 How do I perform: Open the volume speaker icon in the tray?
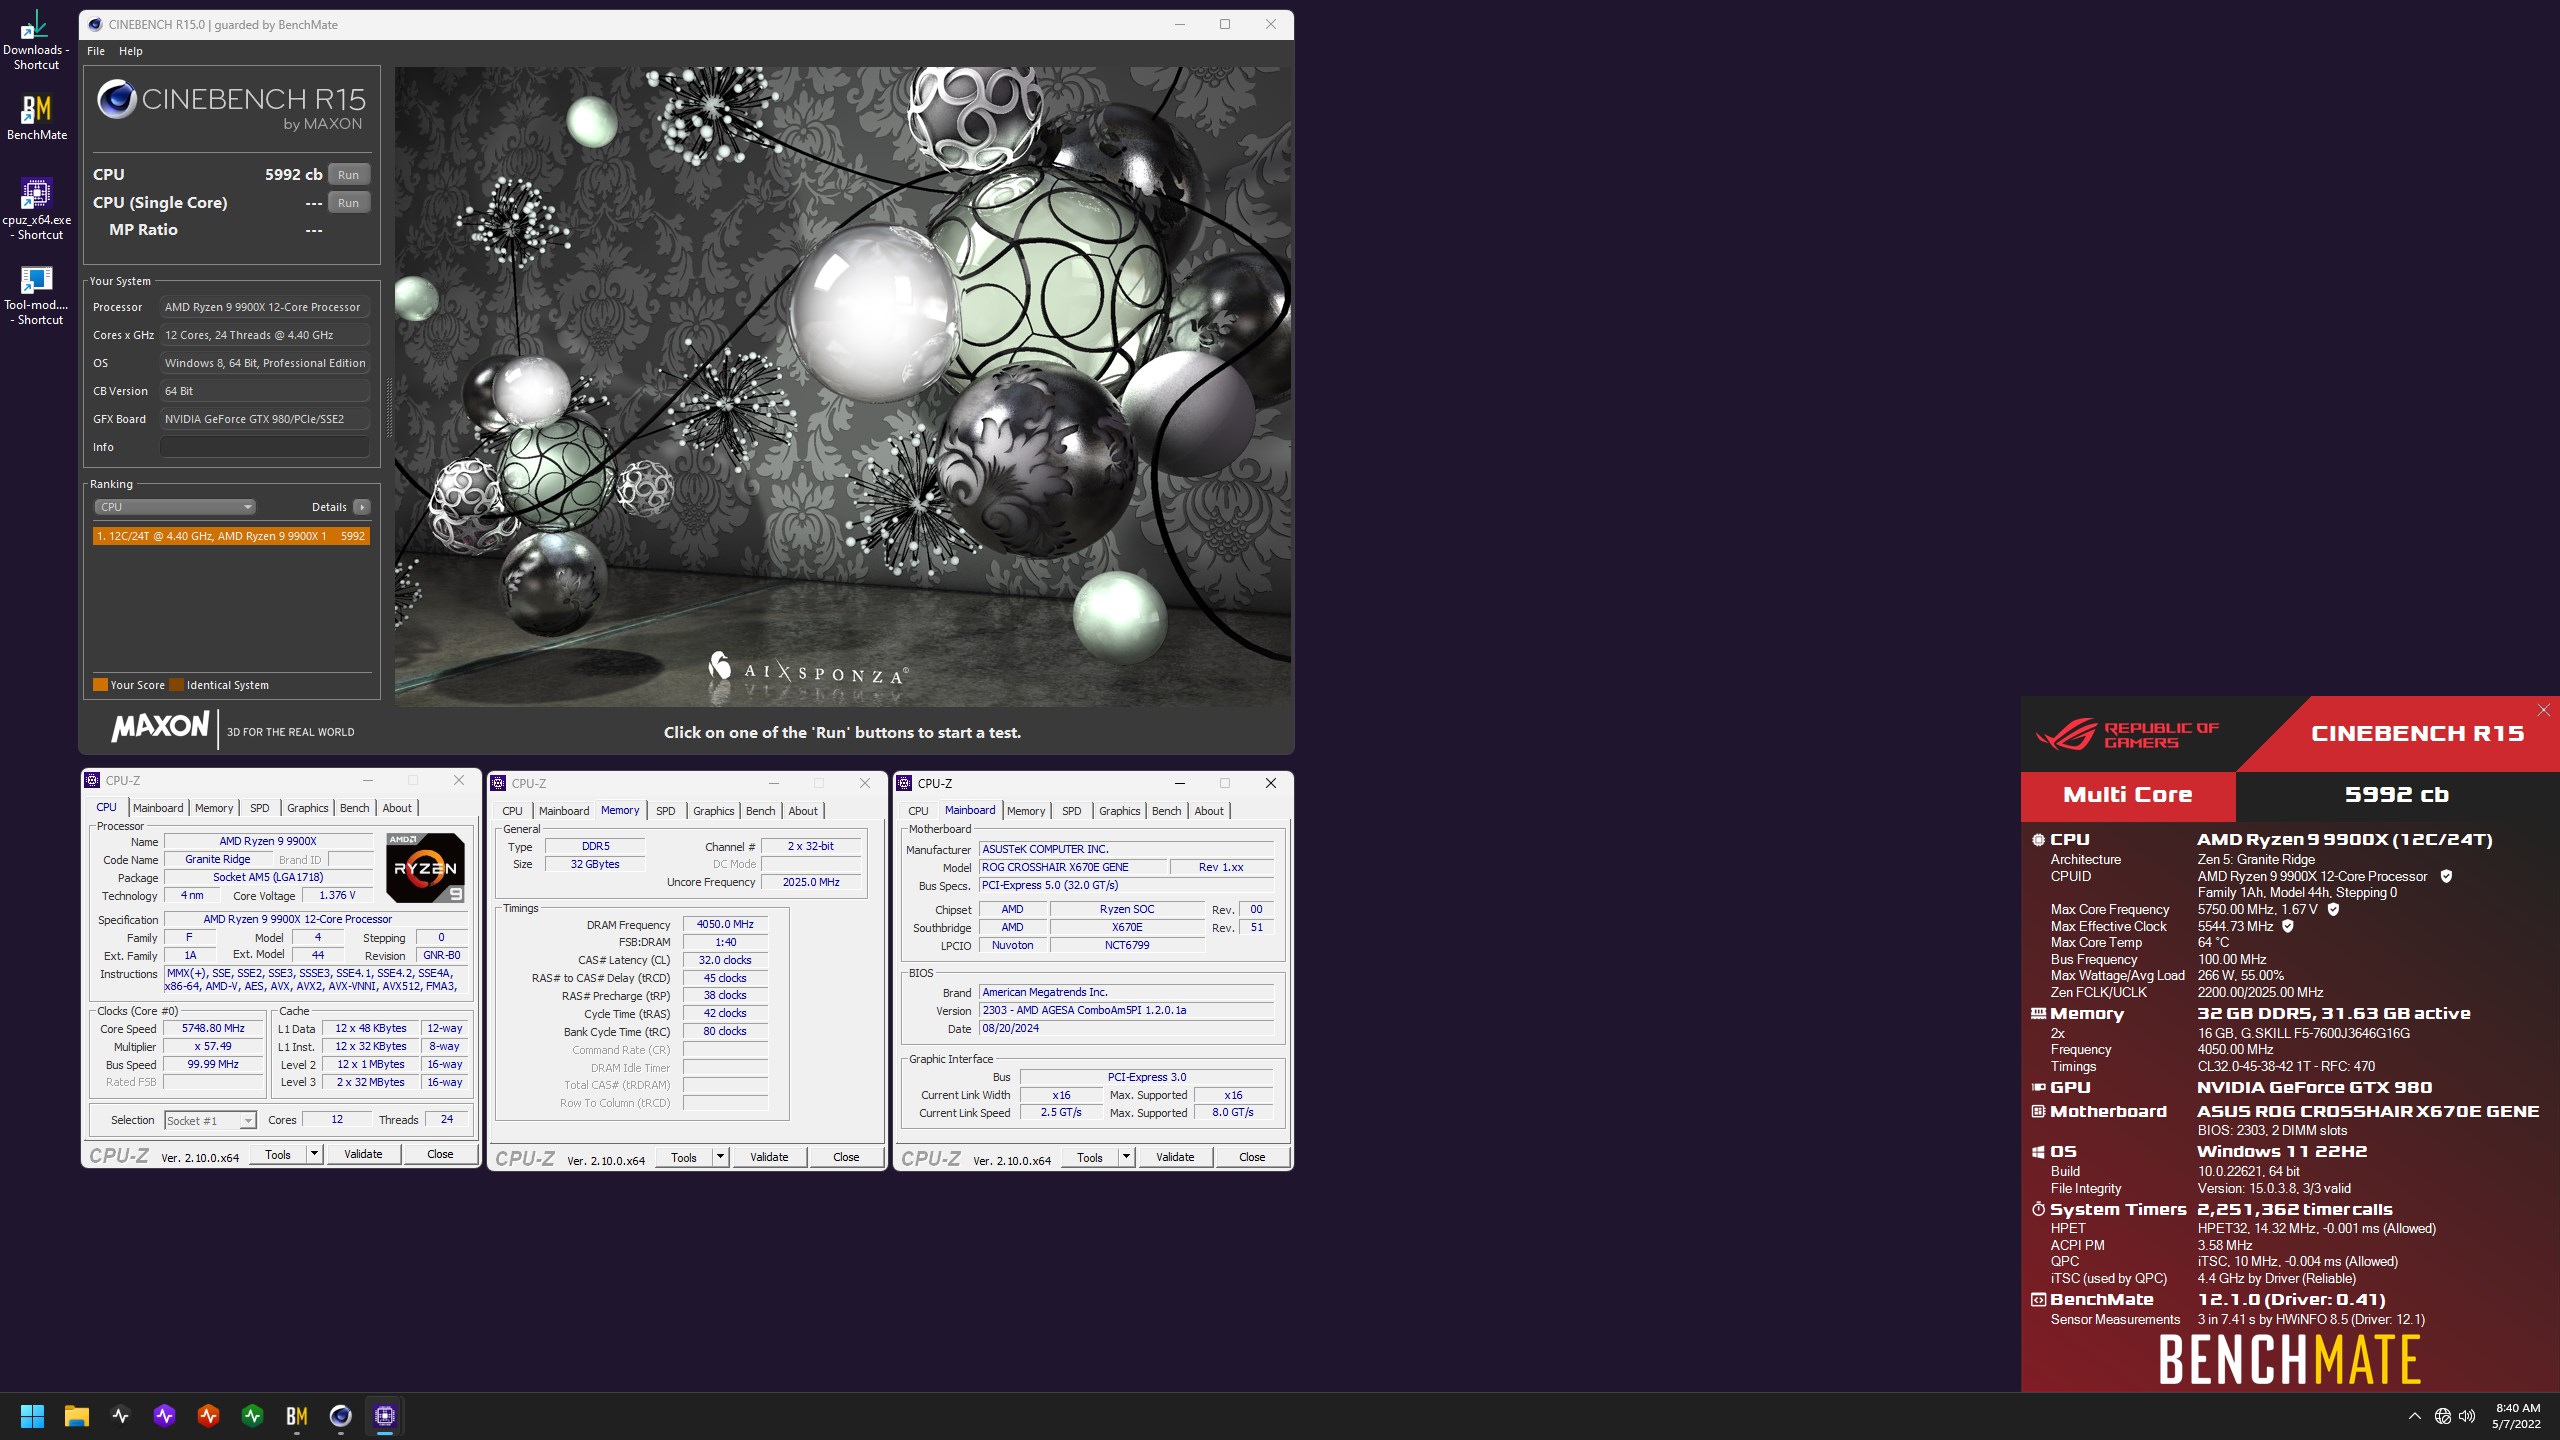tap(2467, 1416)
